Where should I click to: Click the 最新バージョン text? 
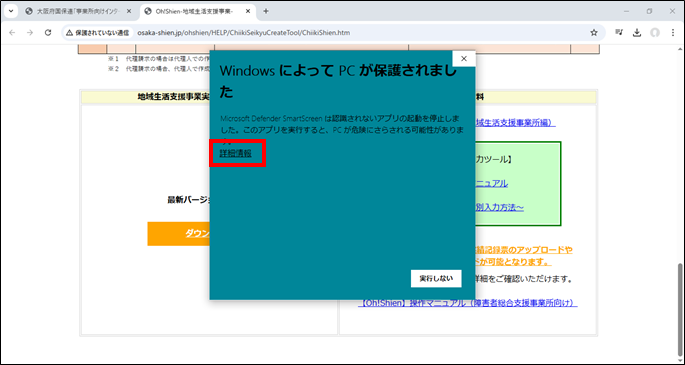(x=189, y=200)
